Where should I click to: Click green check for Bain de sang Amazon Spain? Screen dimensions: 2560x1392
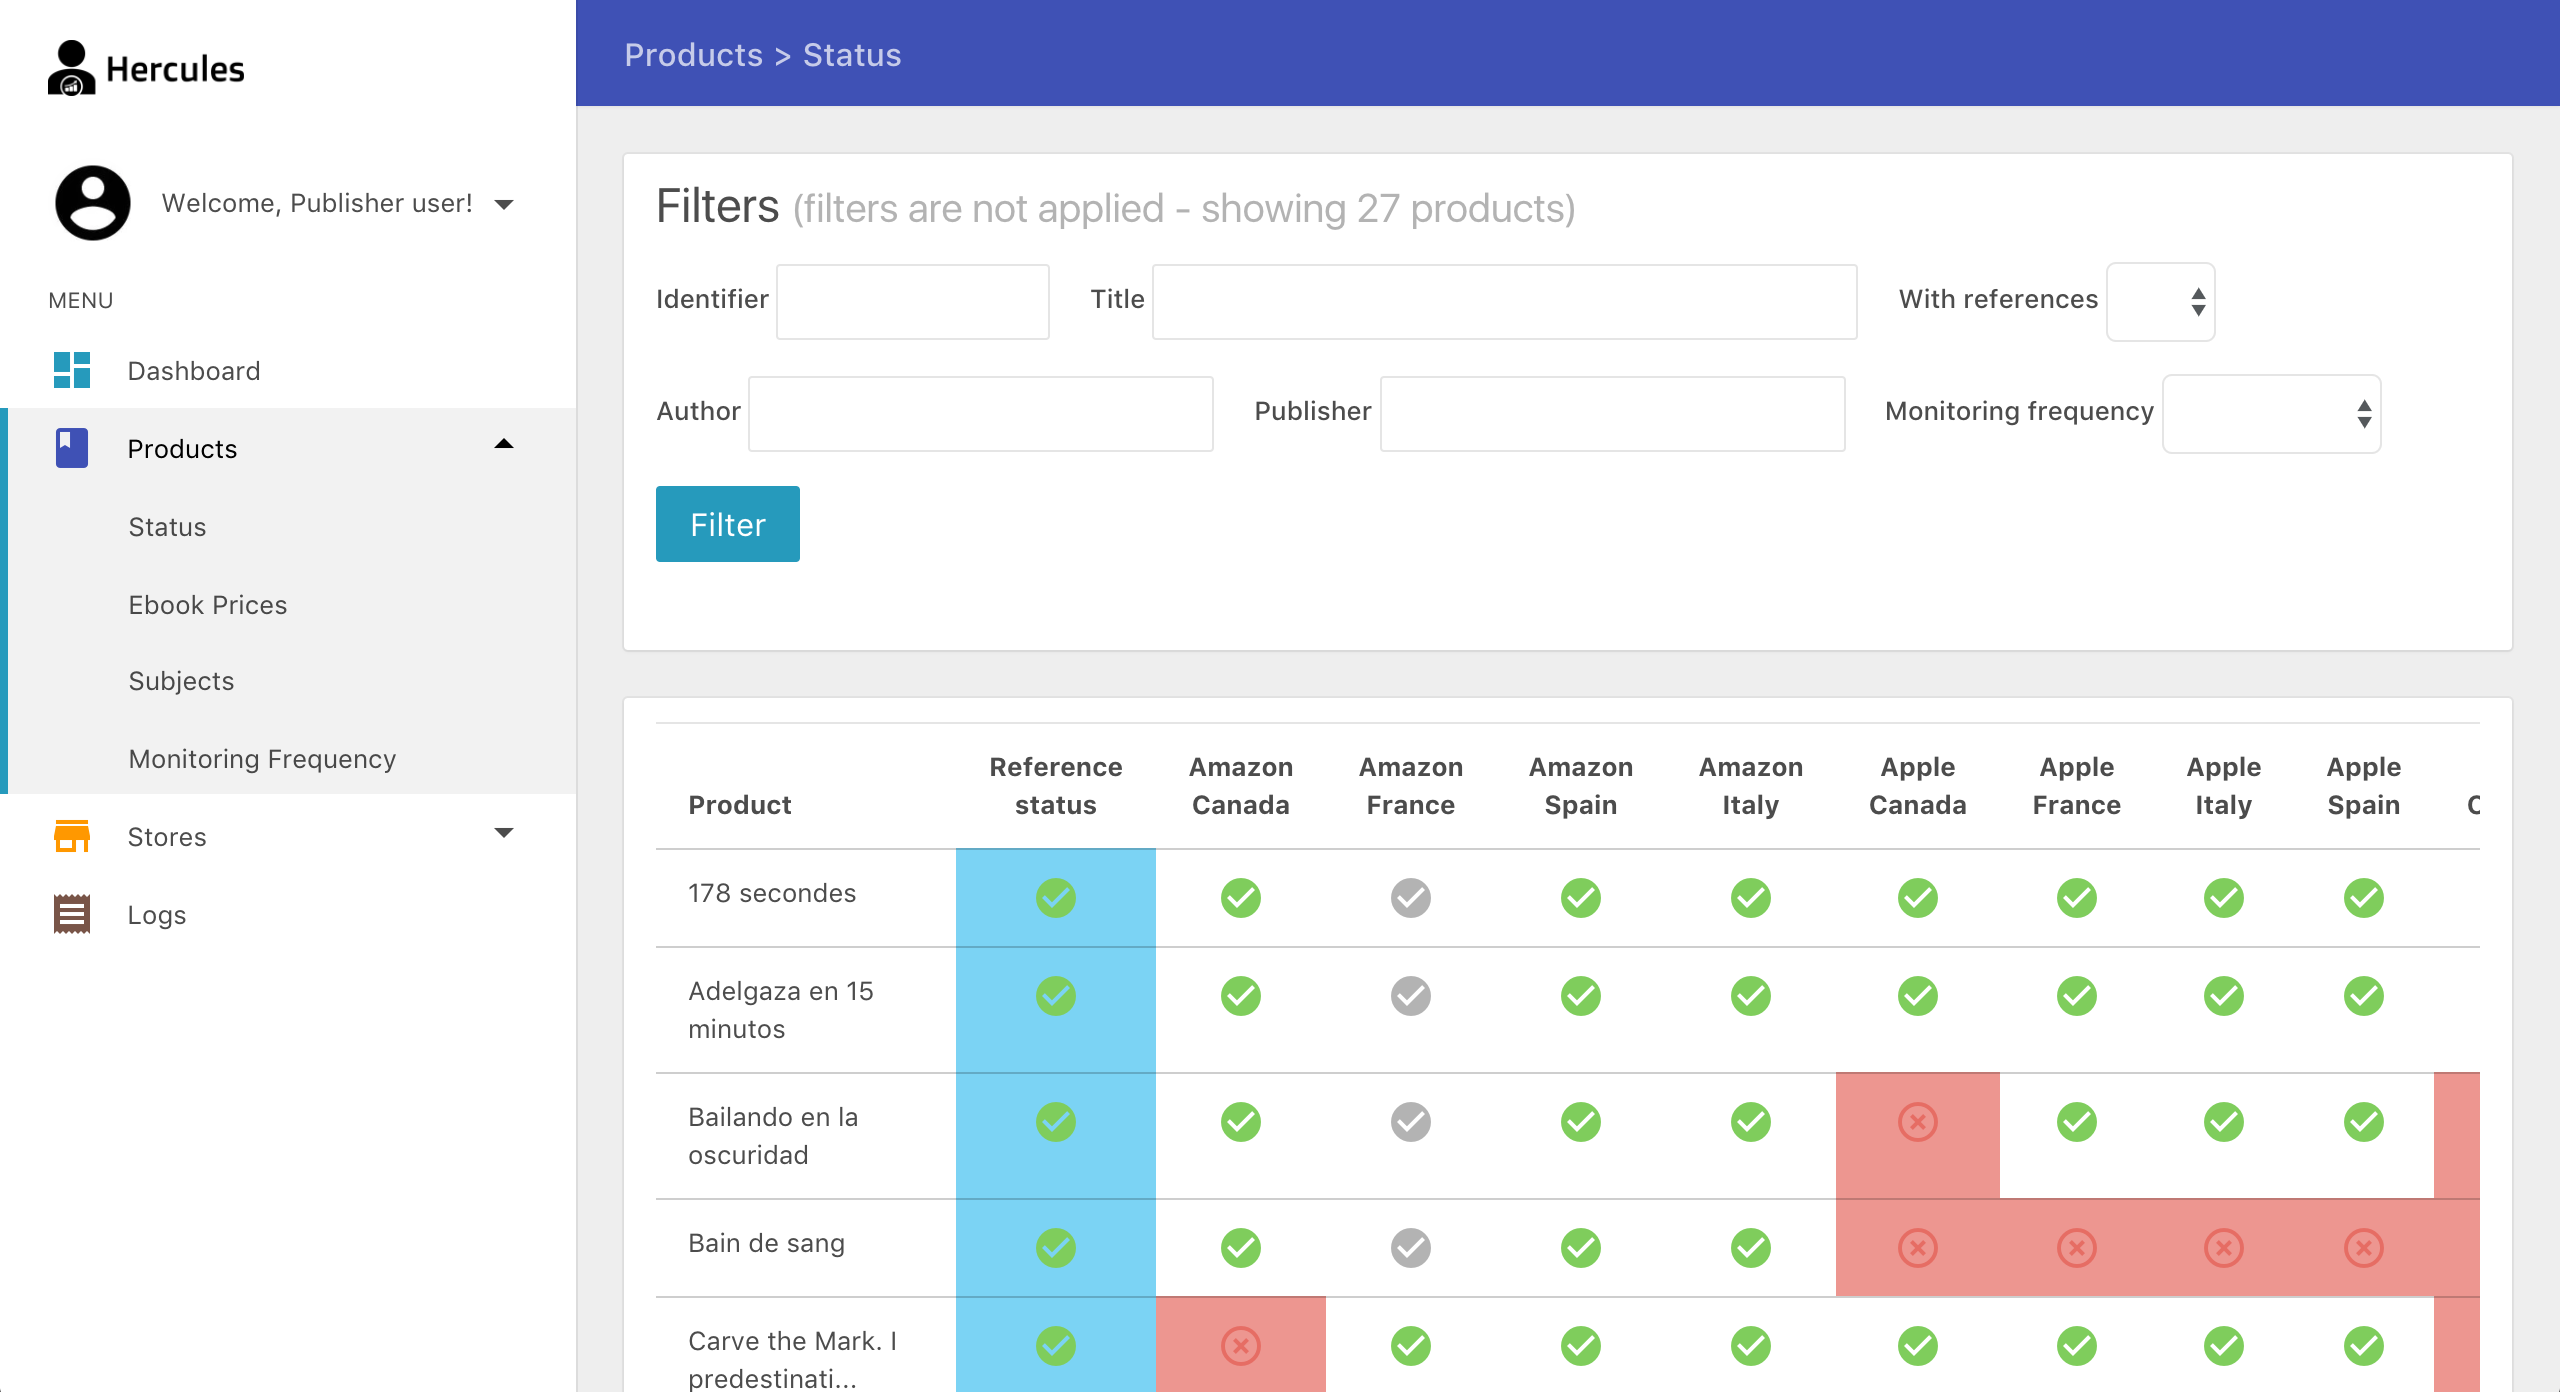[1580, 1248]
